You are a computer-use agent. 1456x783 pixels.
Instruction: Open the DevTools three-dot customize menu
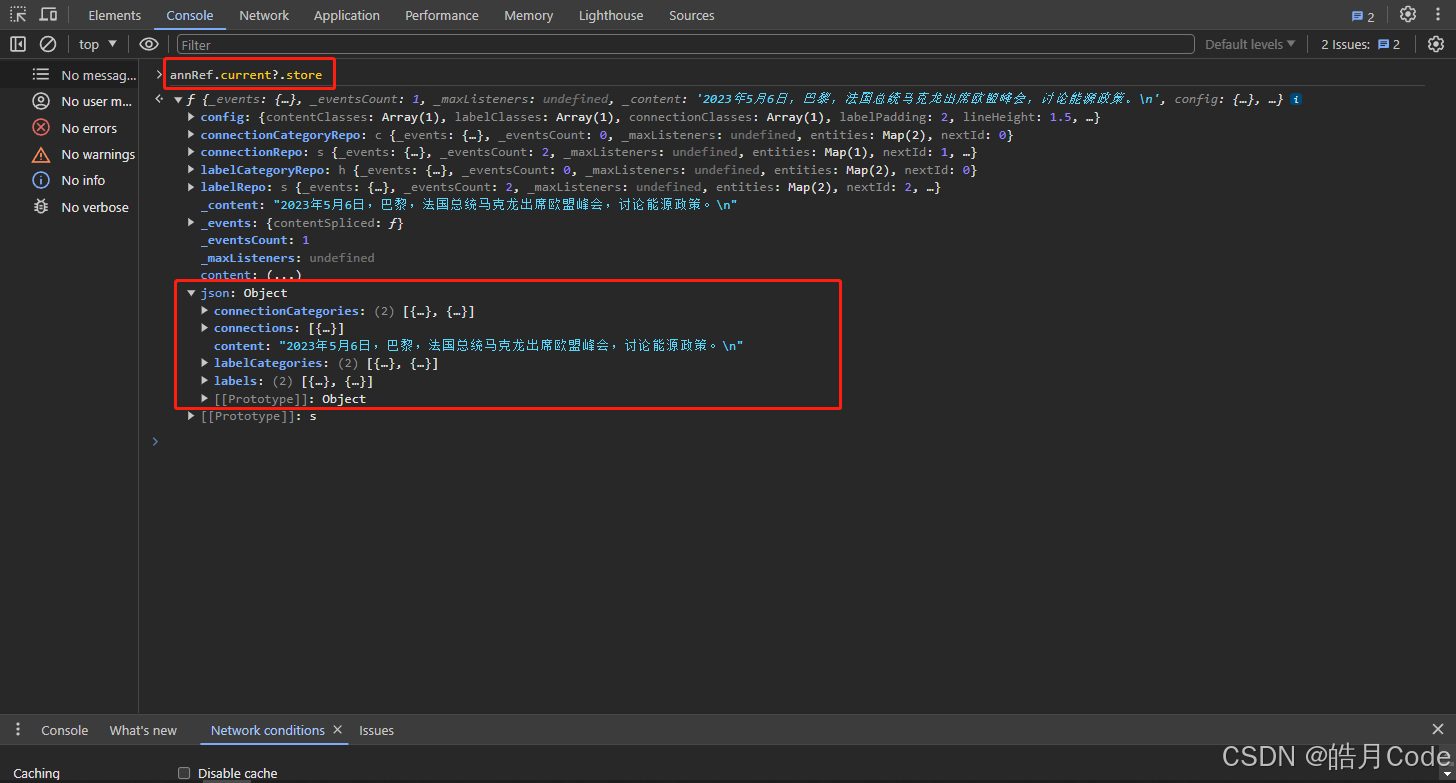(1437, 15)
